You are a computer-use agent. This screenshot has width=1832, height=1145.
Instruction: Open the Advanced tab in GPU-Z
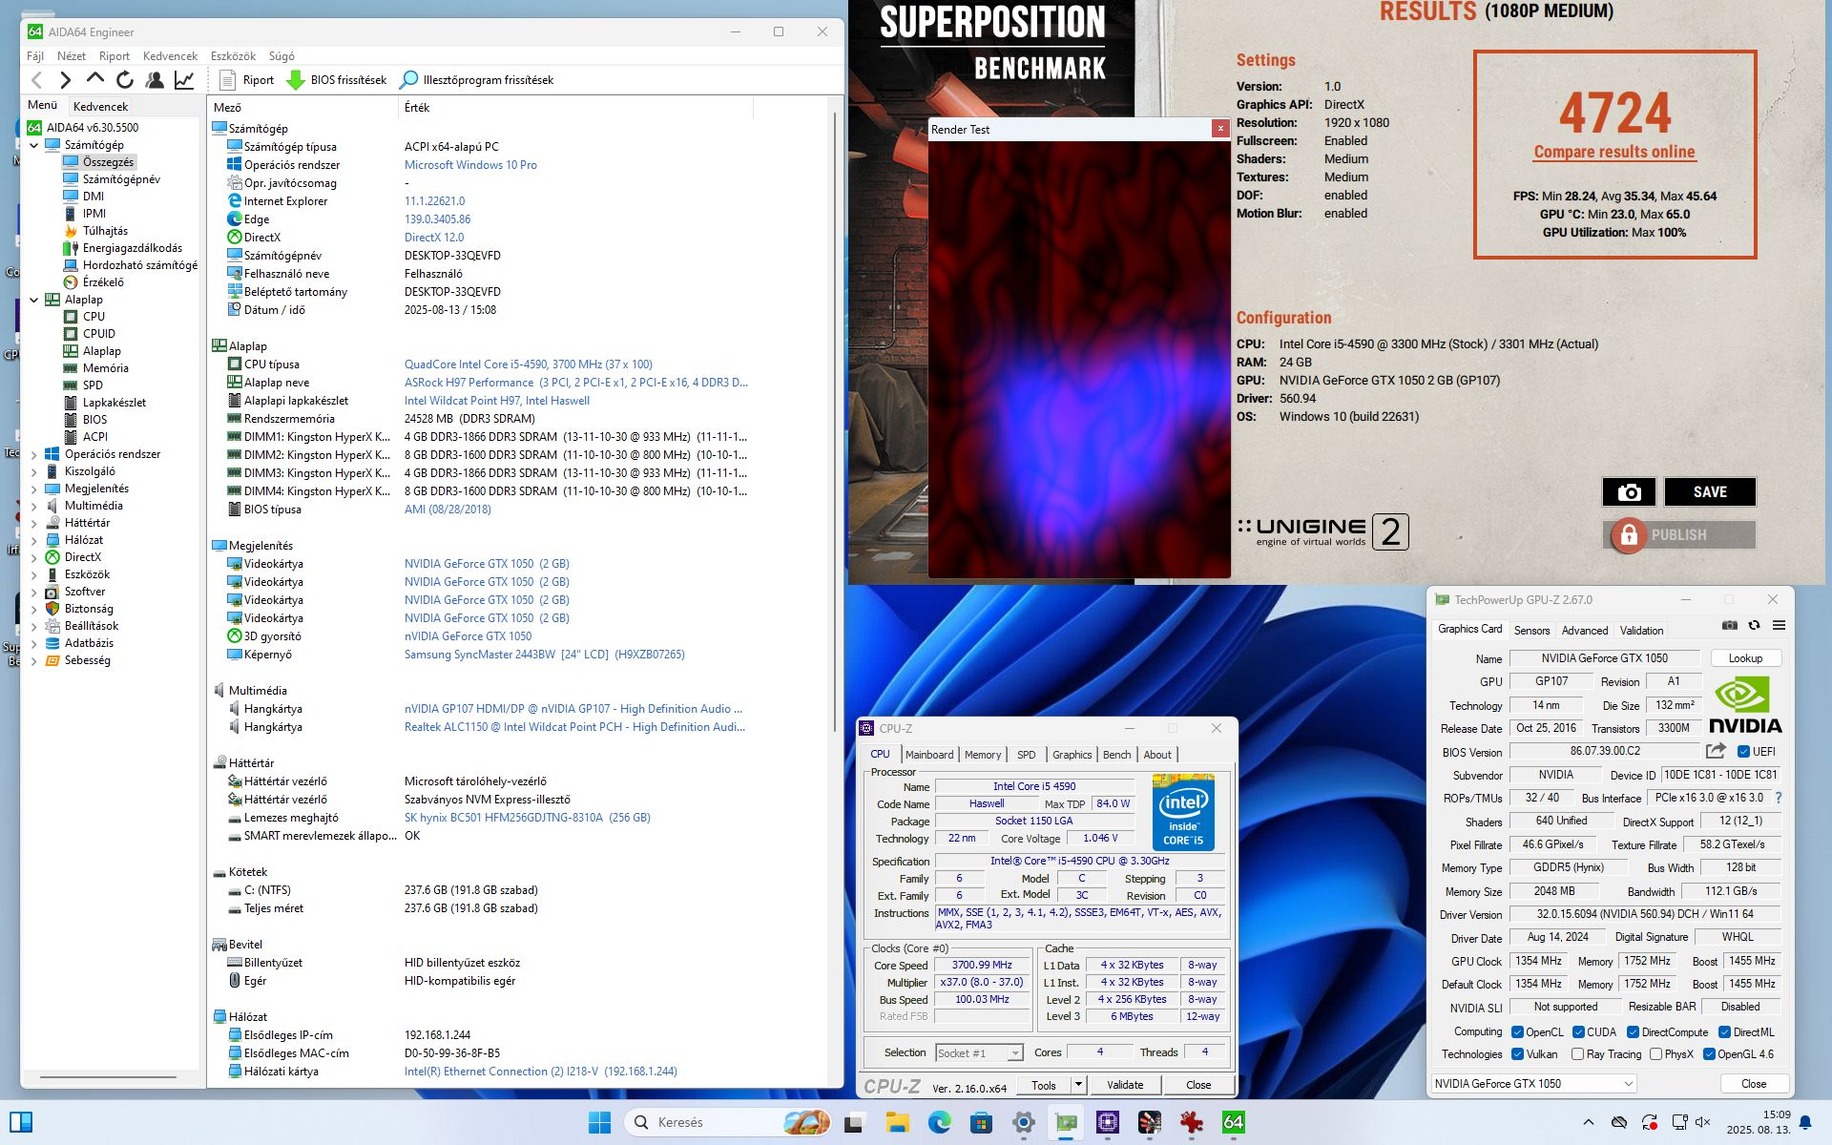tap(1584, 631)
